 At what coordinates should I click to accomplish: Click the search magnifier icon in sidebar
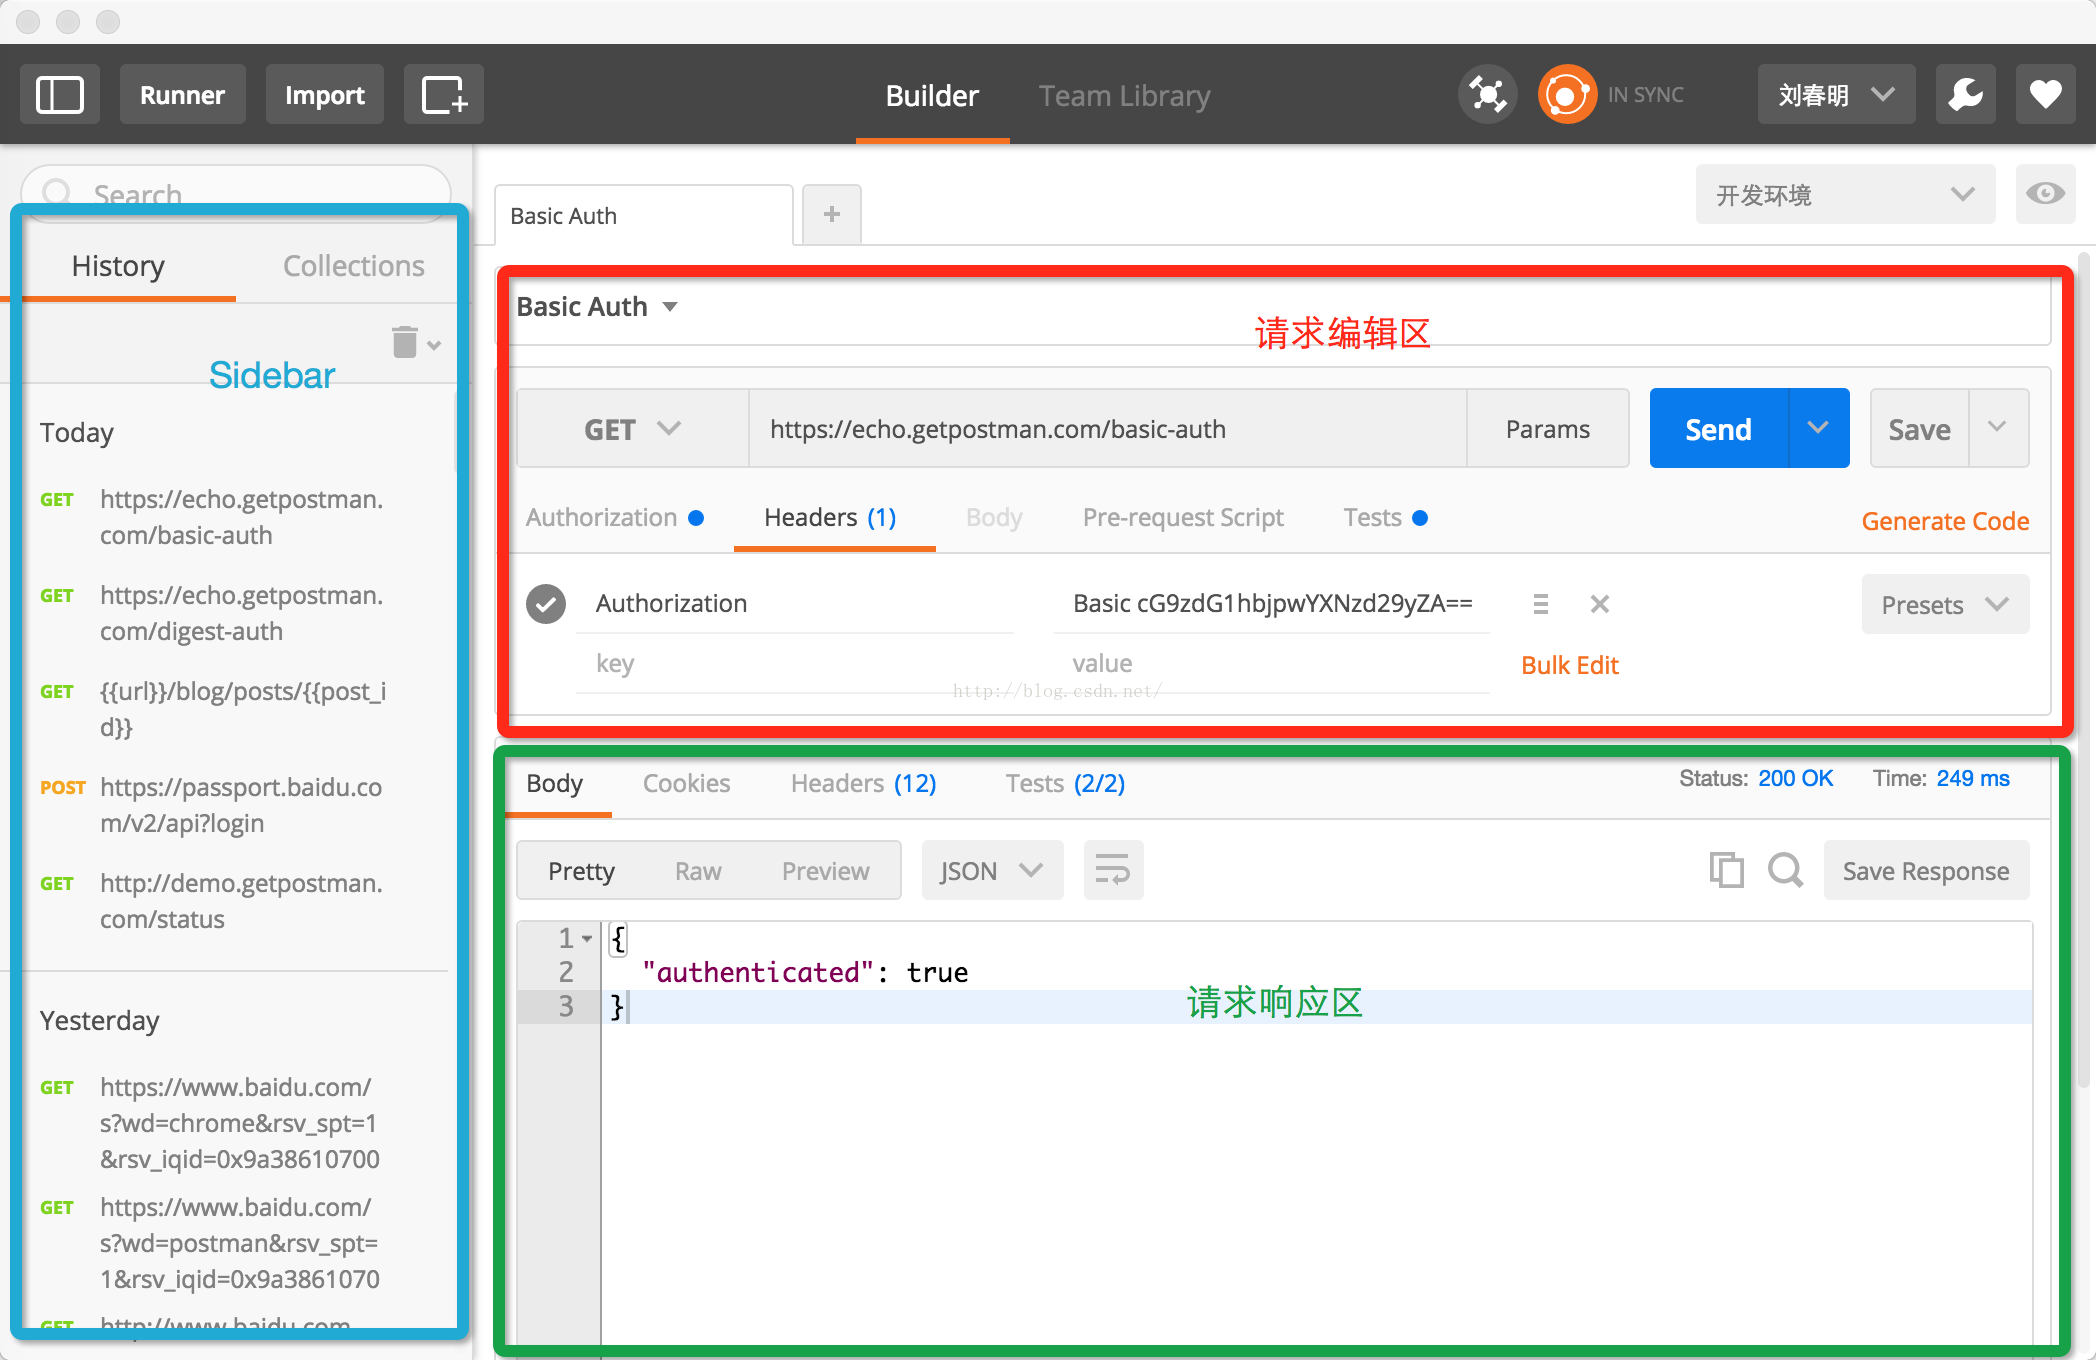pos(57,193)
